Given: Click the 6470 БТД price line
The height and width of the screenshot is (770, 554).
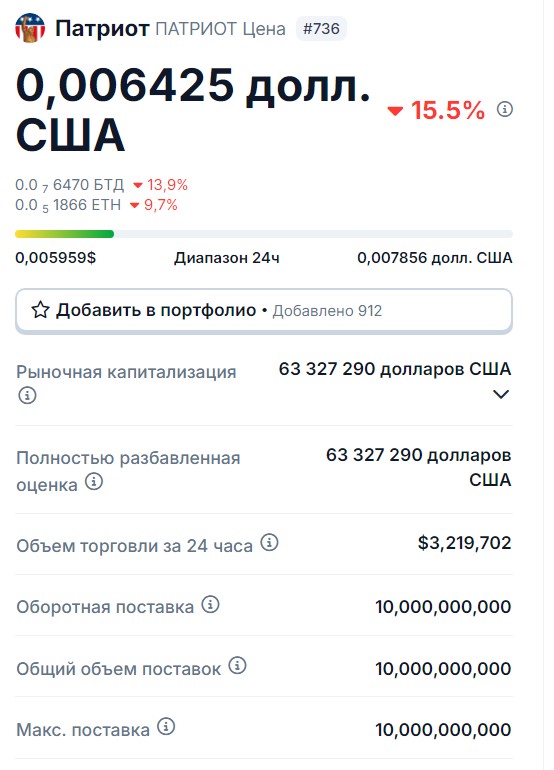Looking at the screenshot, I should pyautogui.click(x=101, y=185).
